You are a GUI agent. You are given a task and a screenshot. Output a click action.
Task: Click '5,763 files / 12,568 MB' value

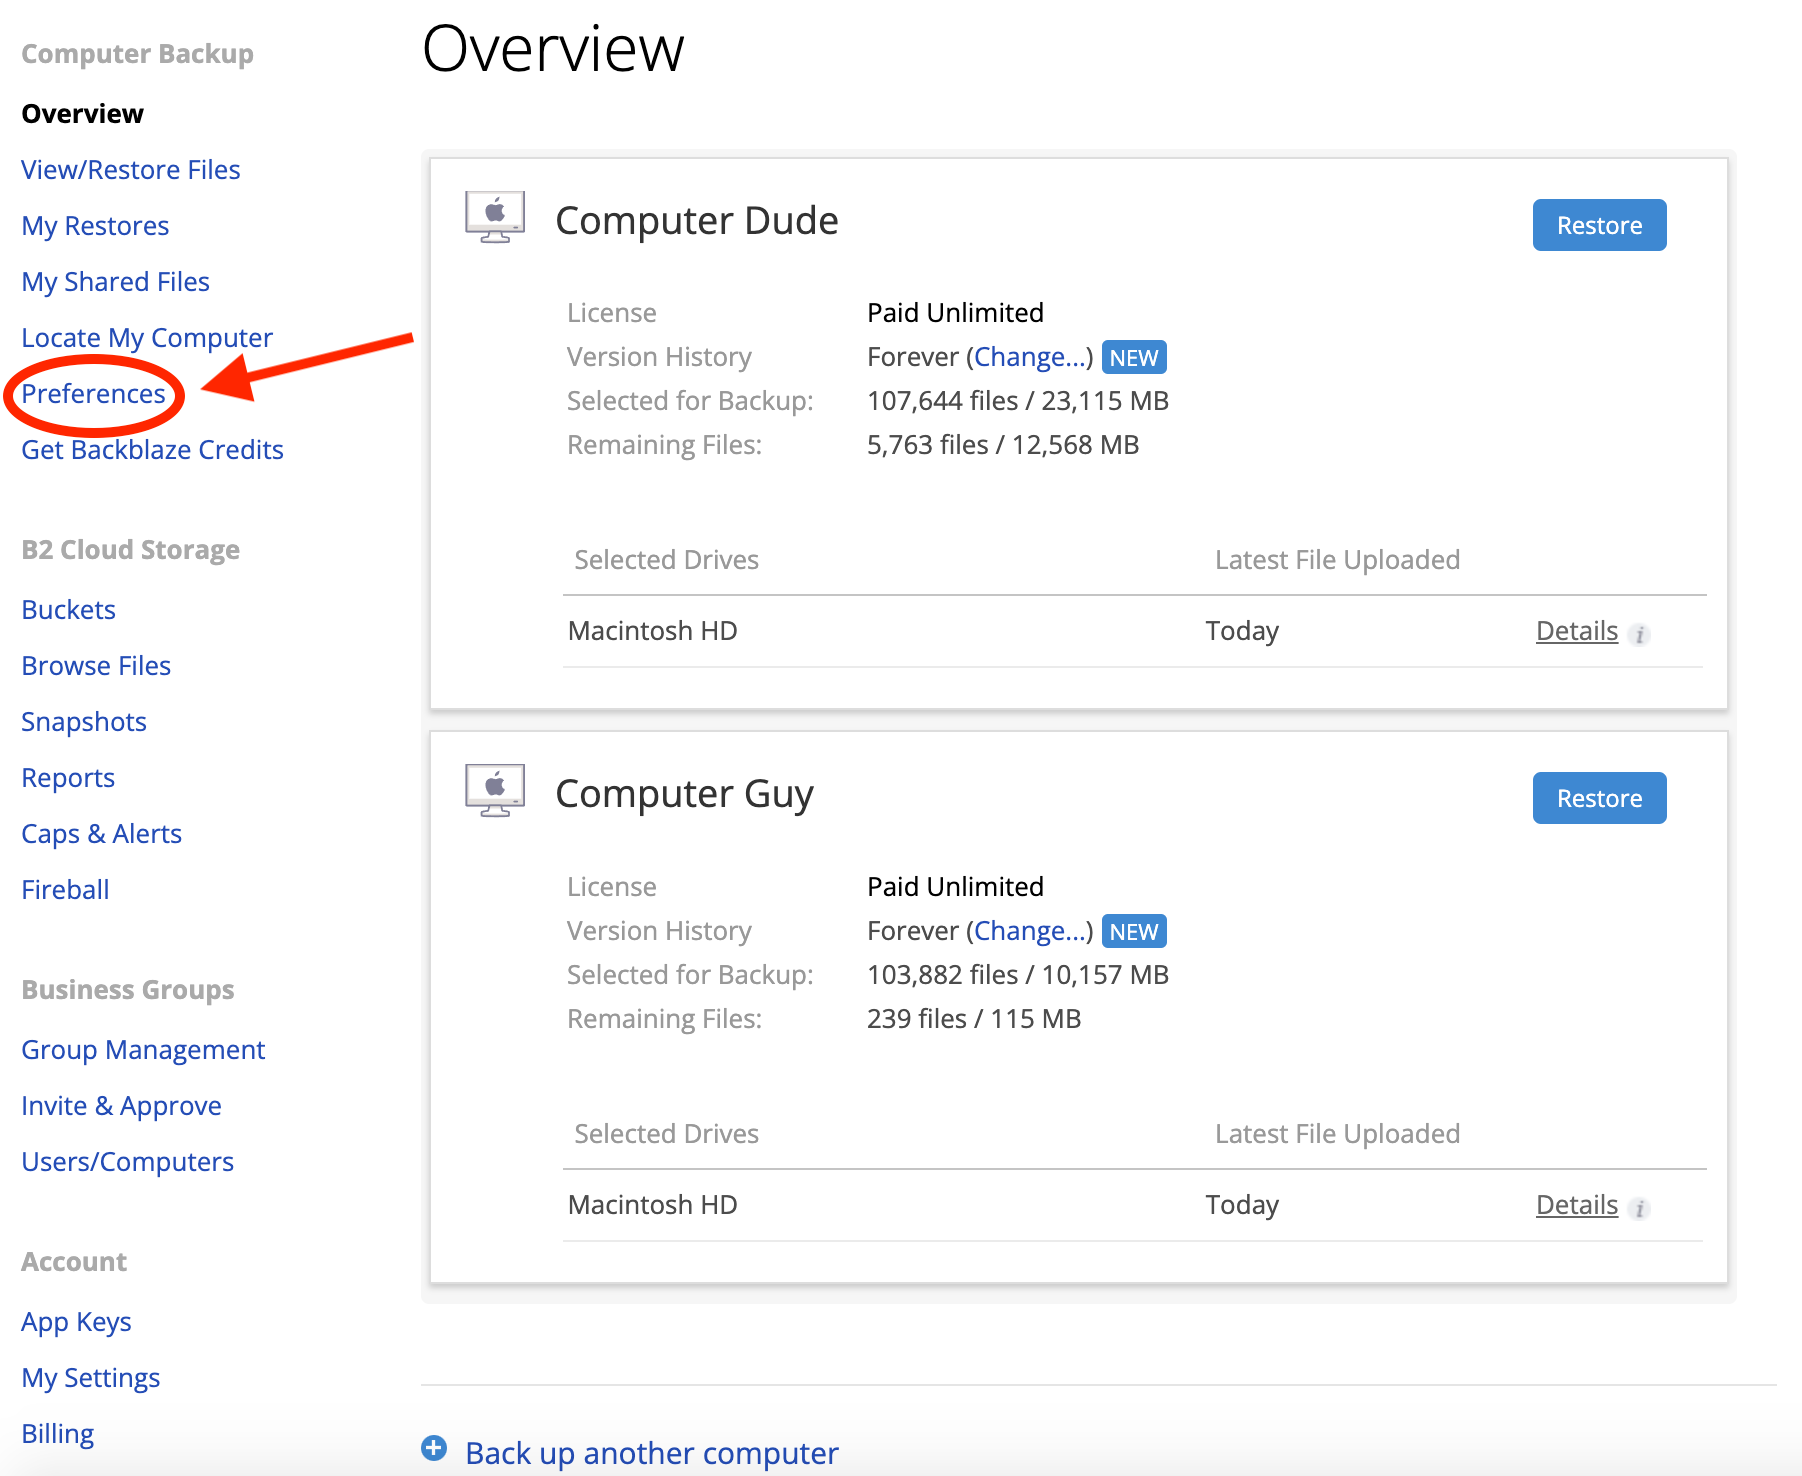[x=1003, y=445]
